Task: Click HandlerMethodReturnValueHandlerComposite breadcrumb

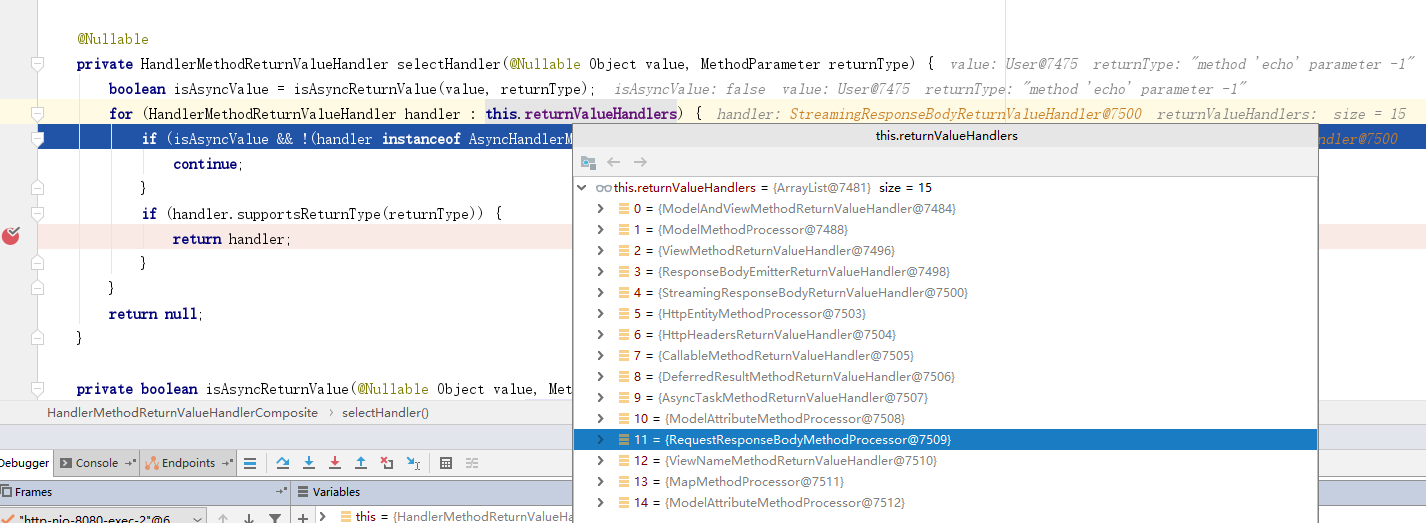Action: point(182,412)
